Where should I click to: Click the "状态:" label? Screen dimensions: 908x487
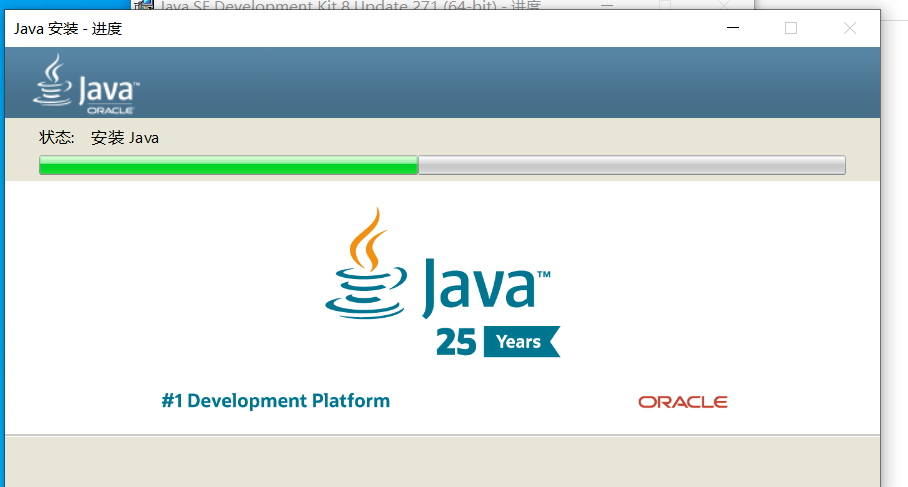(x=57, y=138)
